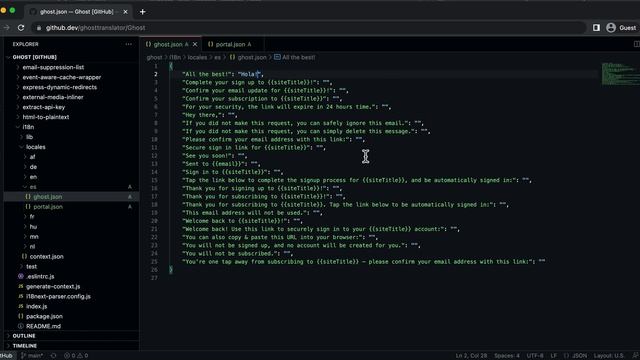Click 'locales' breadcrumb segment

197,58
